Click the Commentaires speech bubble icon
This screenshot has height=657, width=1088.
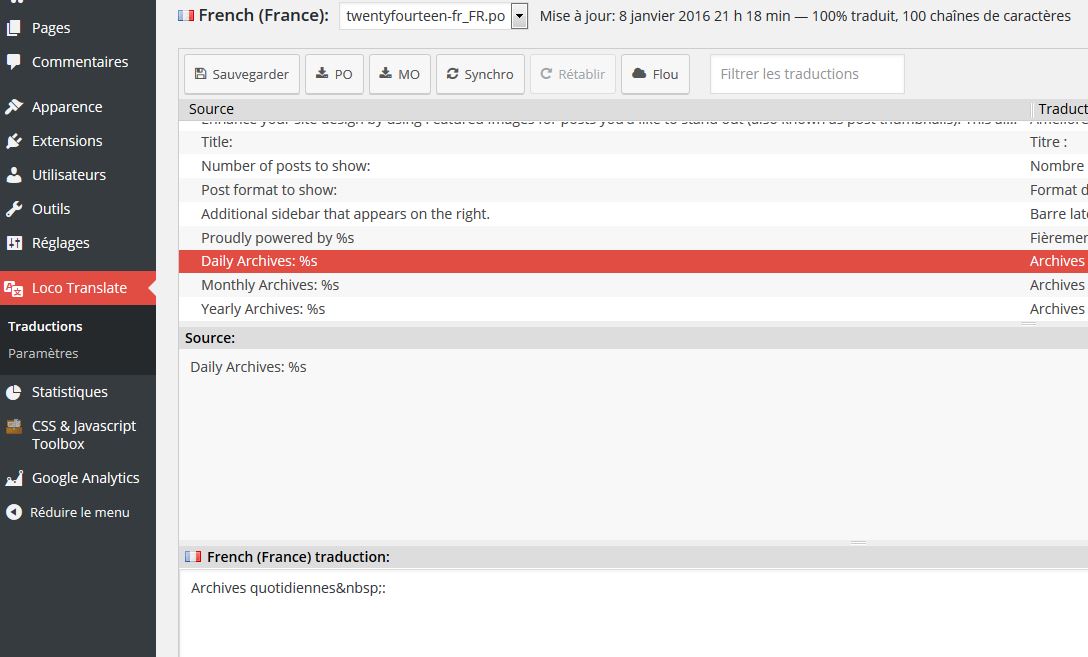point(13,62)
